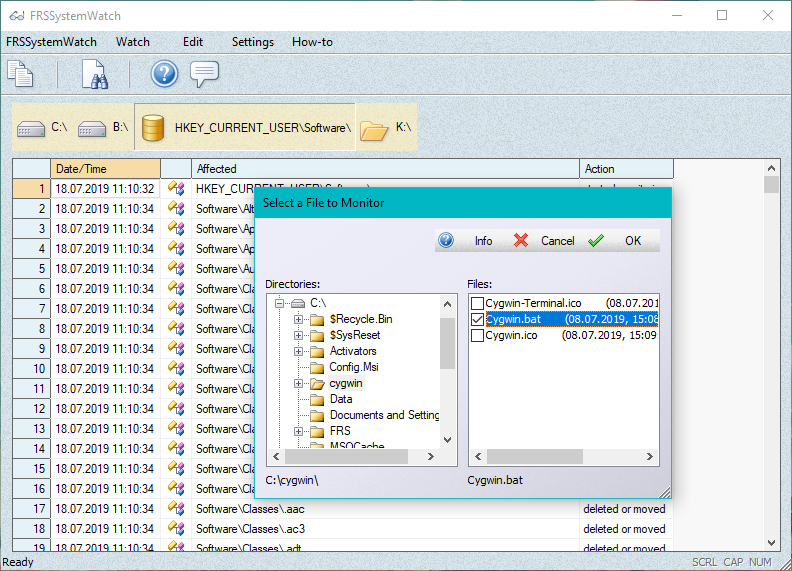
Task: Select the Data folder in directory tree
Action: [340, 399]
